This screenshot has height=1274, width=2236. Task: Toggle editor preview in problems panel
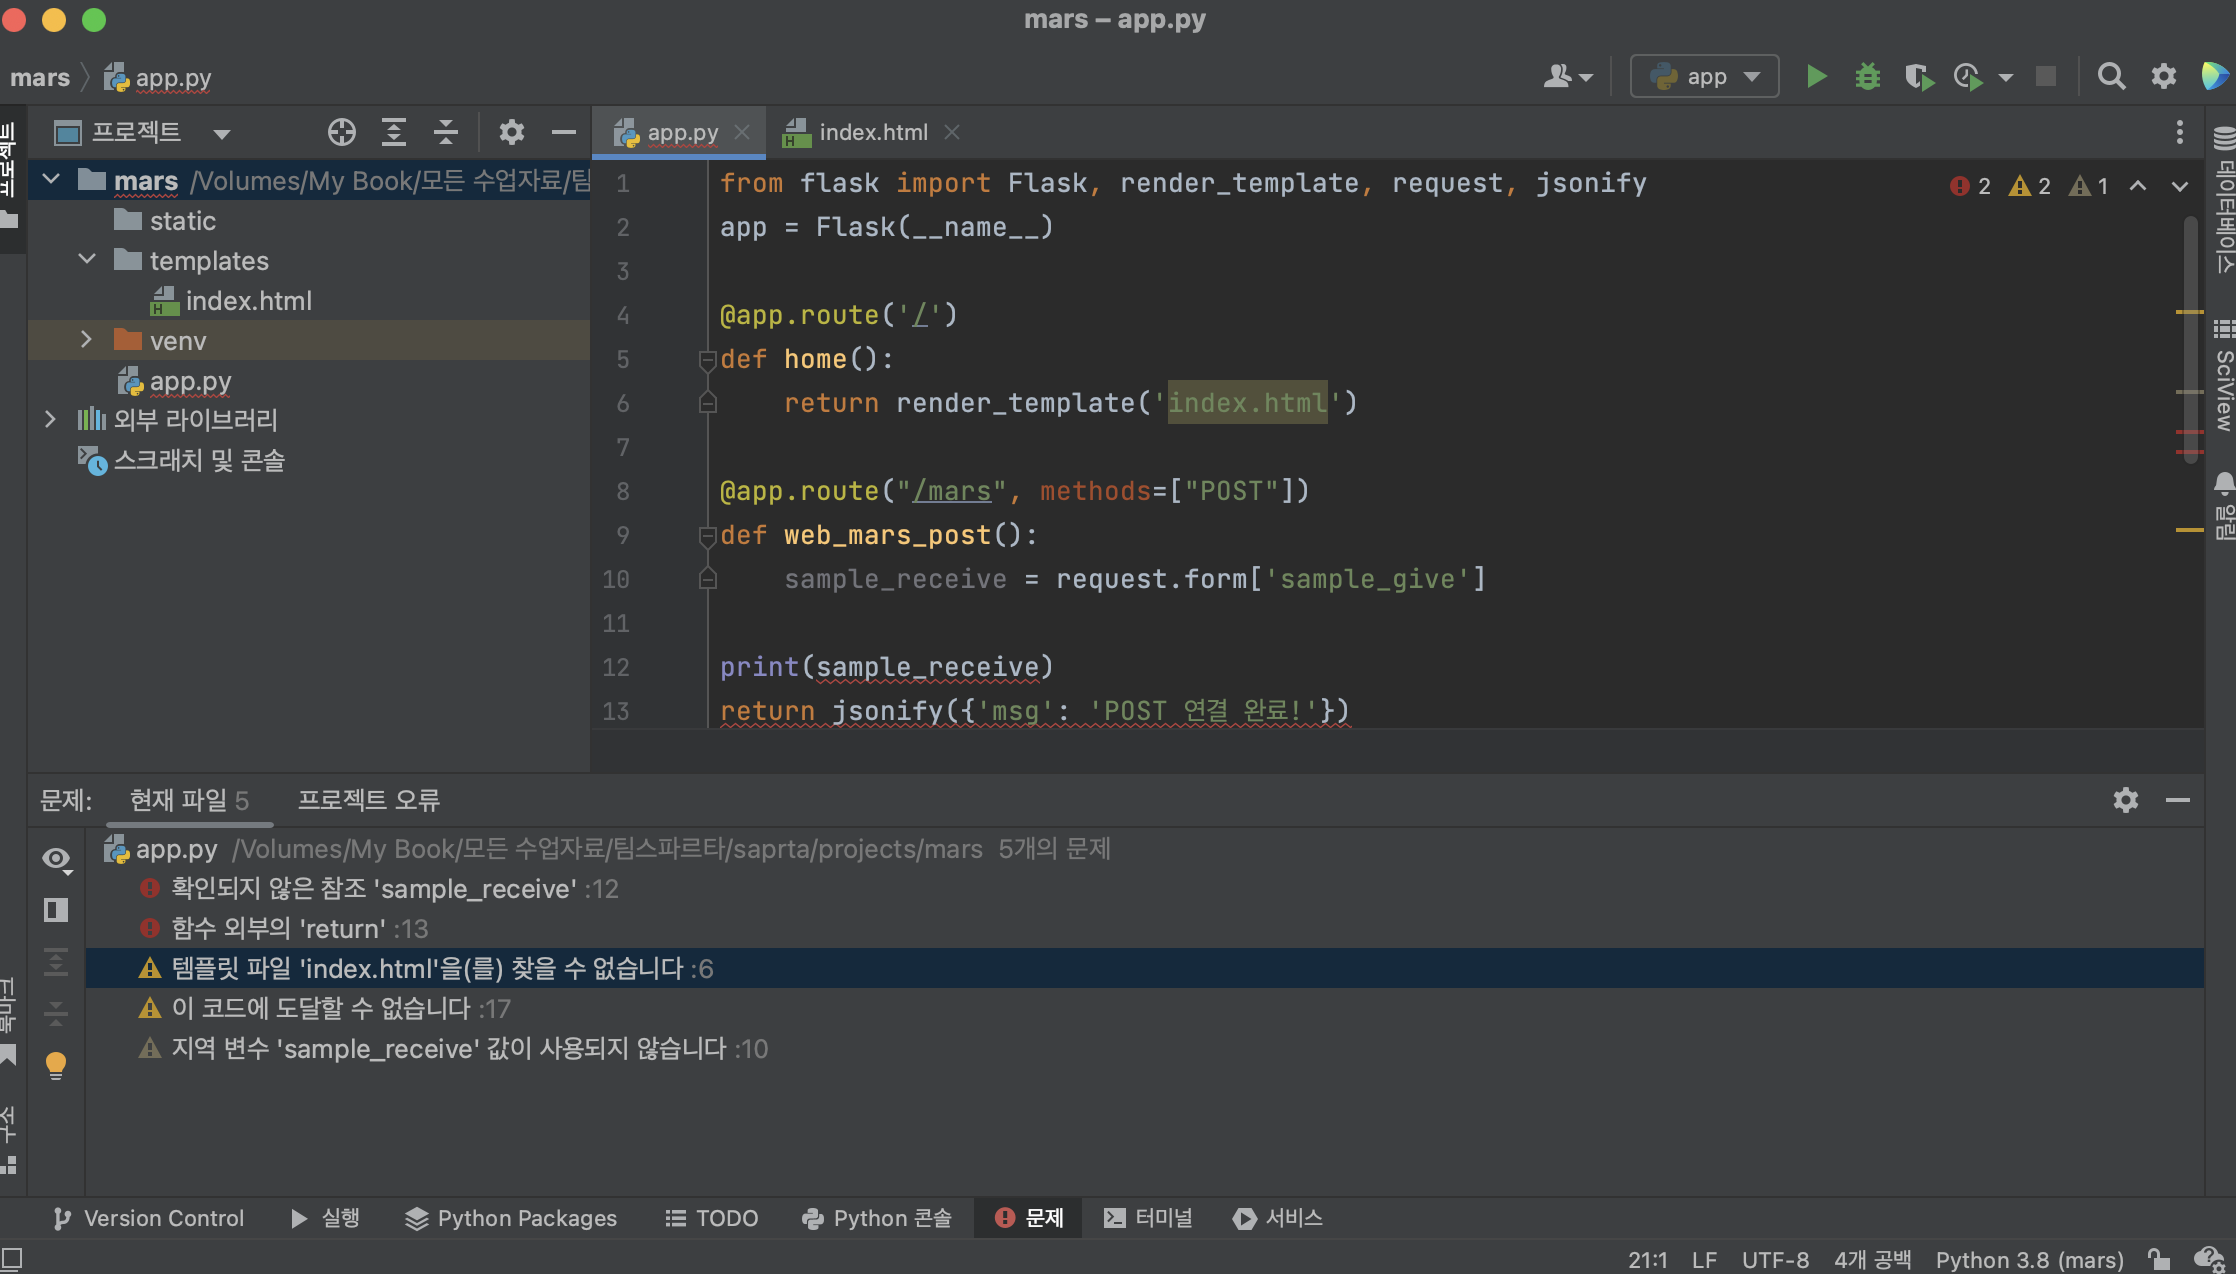(56, 910)
